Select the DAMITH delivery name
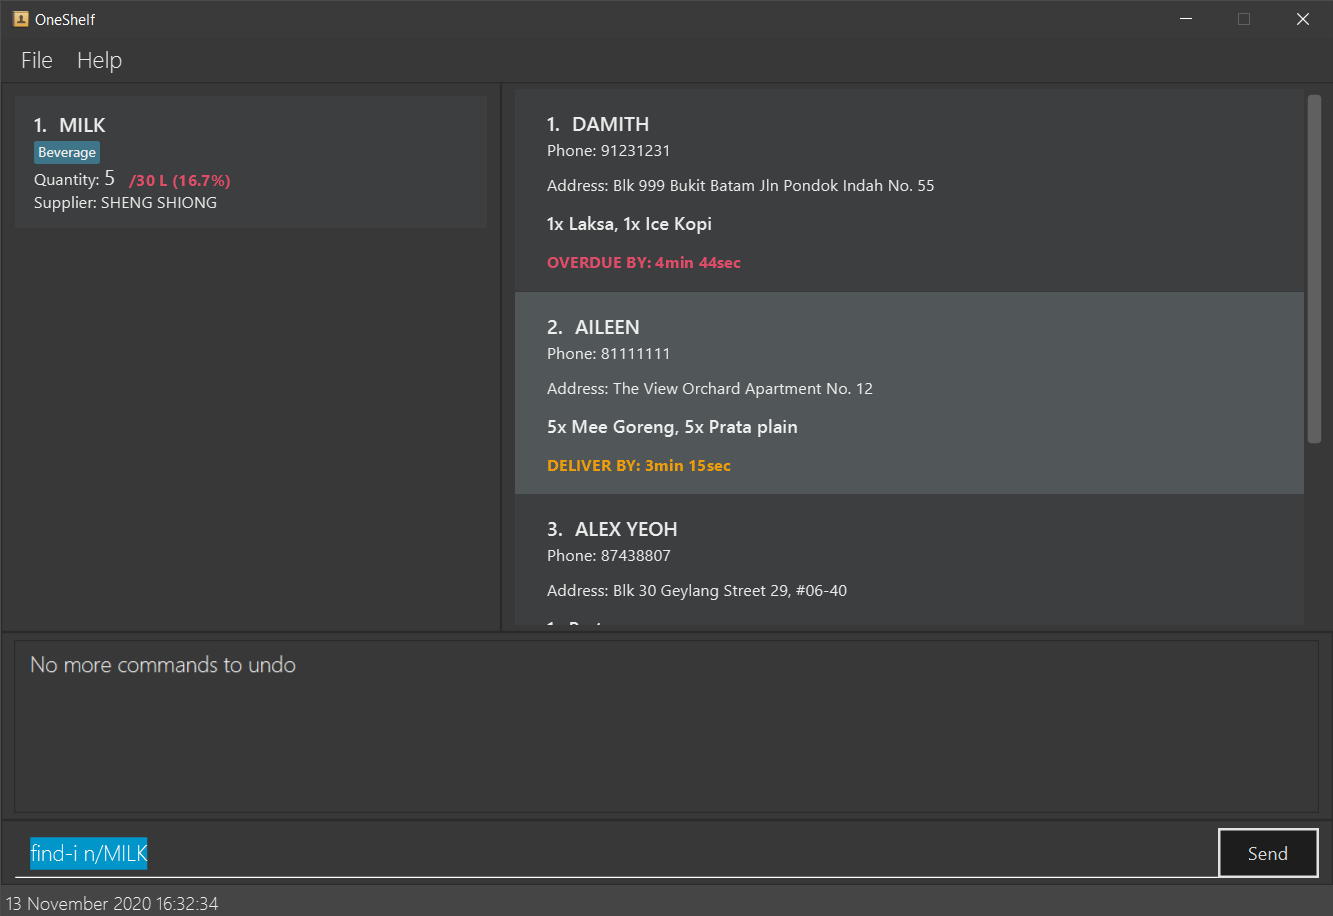The height and width of the screenshot is (916, 1333). [x=610, y=124]
